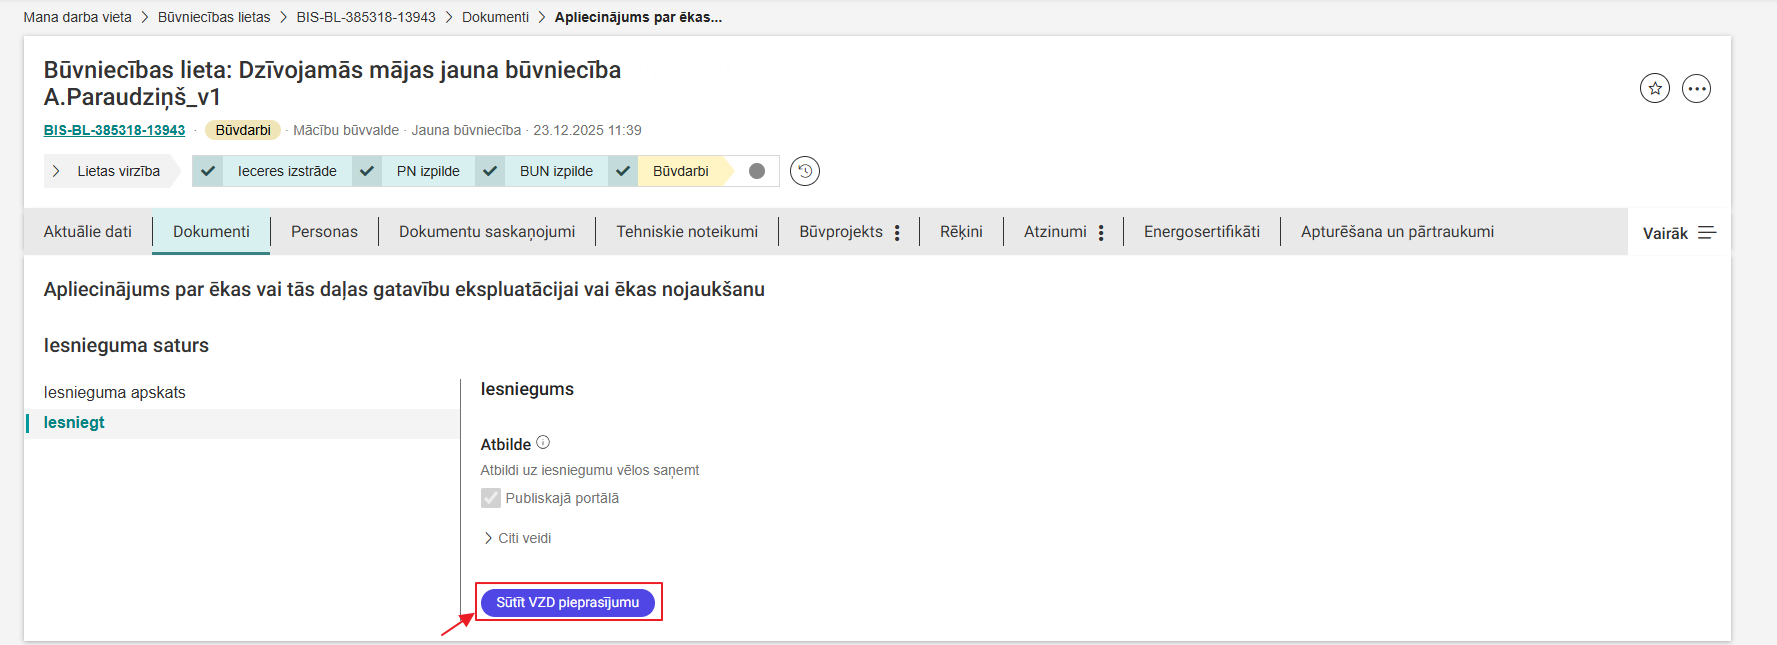Open Būvniecības lietas breadcrumb
1777x645 pixels.
pos(214,17)
